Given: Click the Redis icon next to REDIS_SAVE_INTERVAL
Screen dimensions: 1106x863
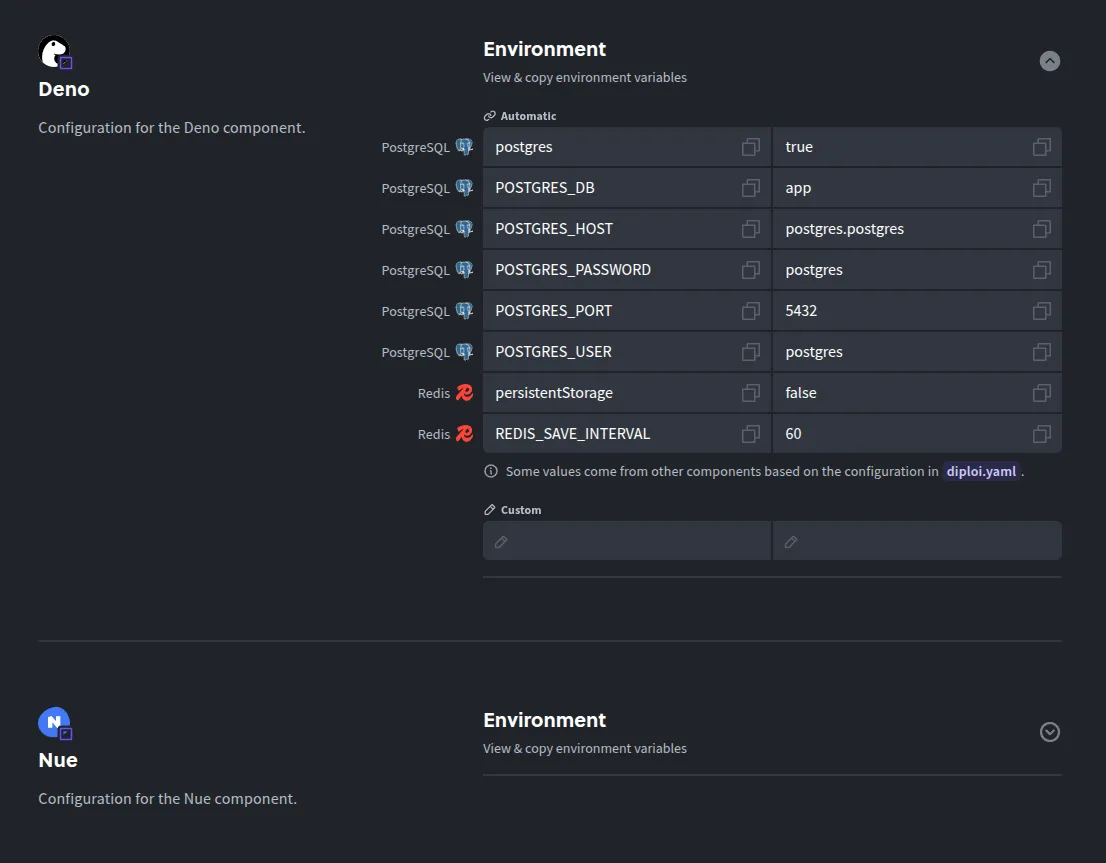Looking at the screenshot, I should coord(463,433).
